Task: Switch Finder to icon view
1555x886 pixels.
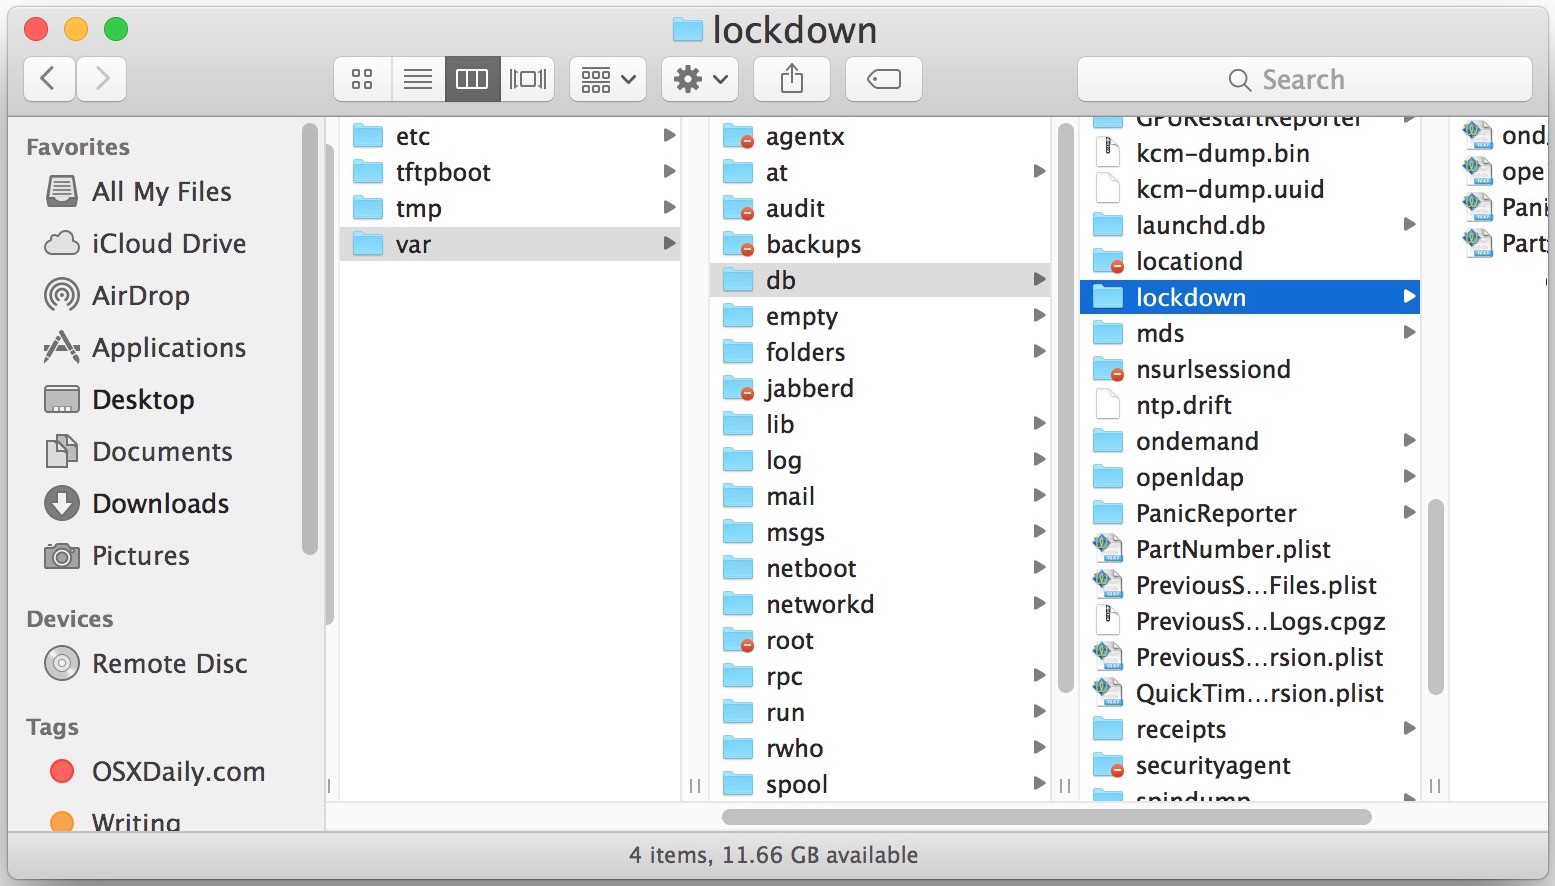Action: click(361, 78)
